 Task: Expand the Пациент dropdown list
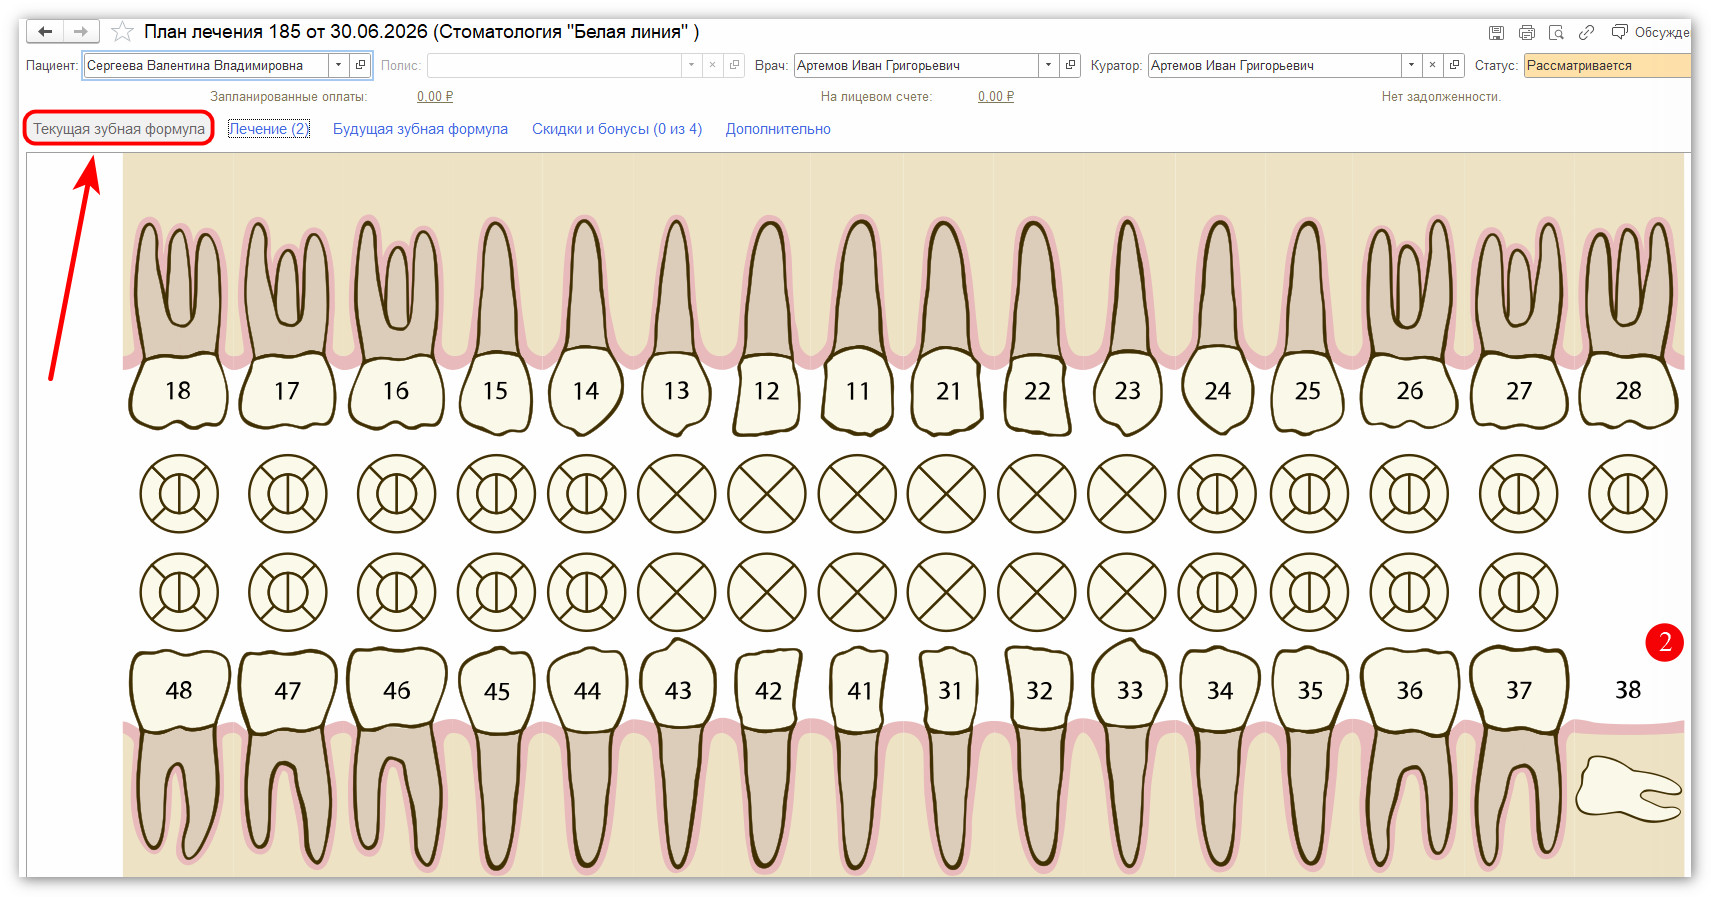click(339, 65)
